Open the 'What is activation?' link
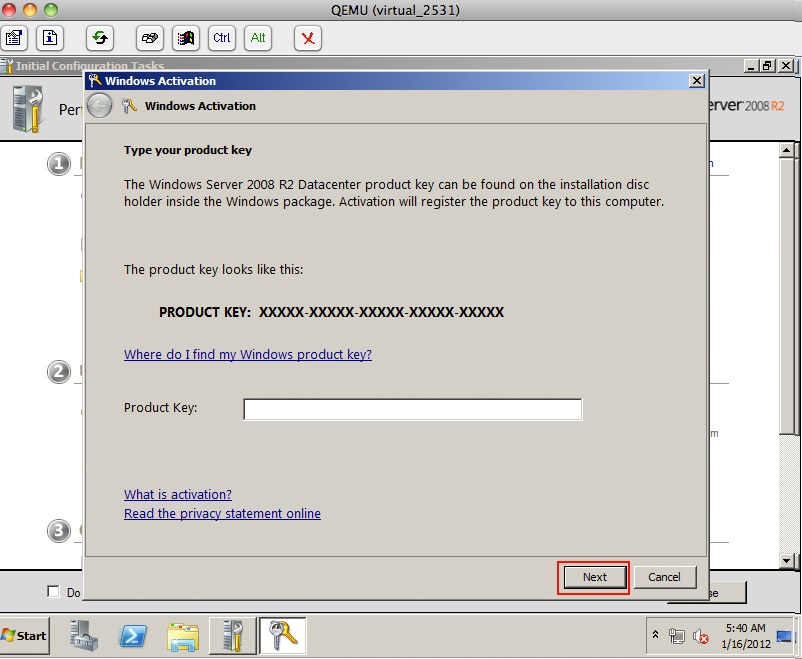Image resolution: width=802 pixels, height=659 pixels. click(x=177, y=494)
